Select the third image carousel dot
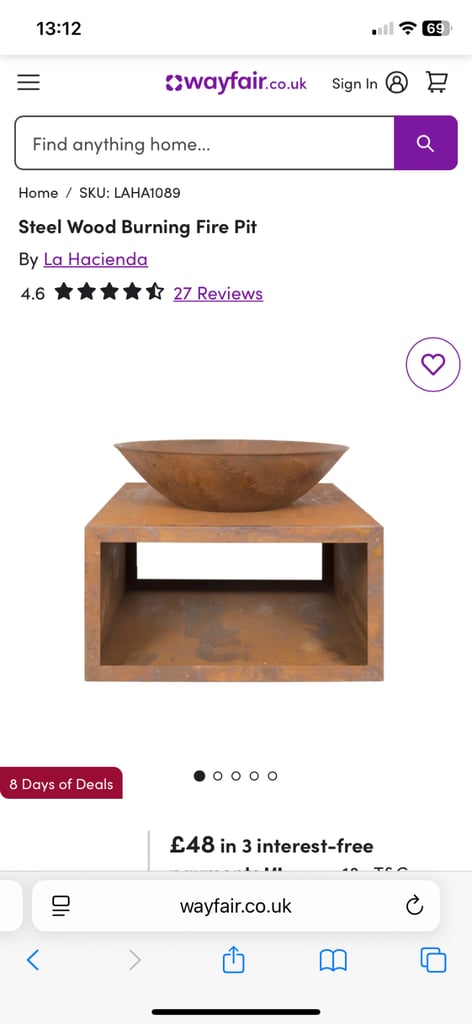The width and height of the screenshot is (472, 1024). pyautogui.click(x=236, y=776)
